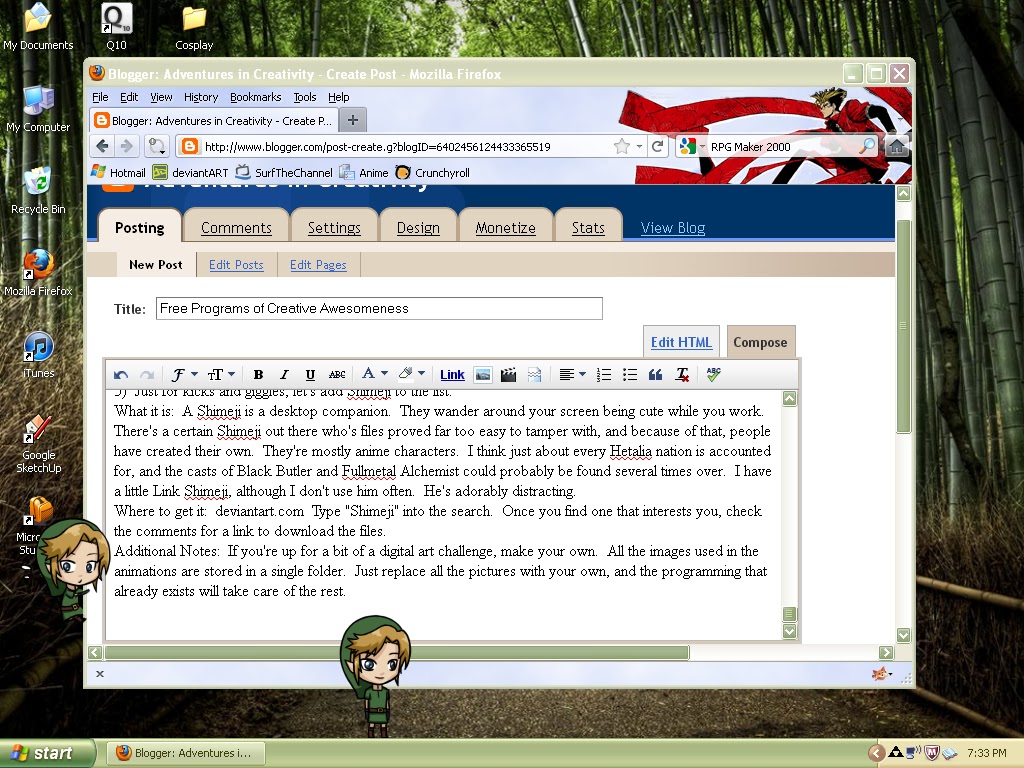Open Firefox Bookmarks menu
The height and width of the screenshot is (768, 1024).
255,97
